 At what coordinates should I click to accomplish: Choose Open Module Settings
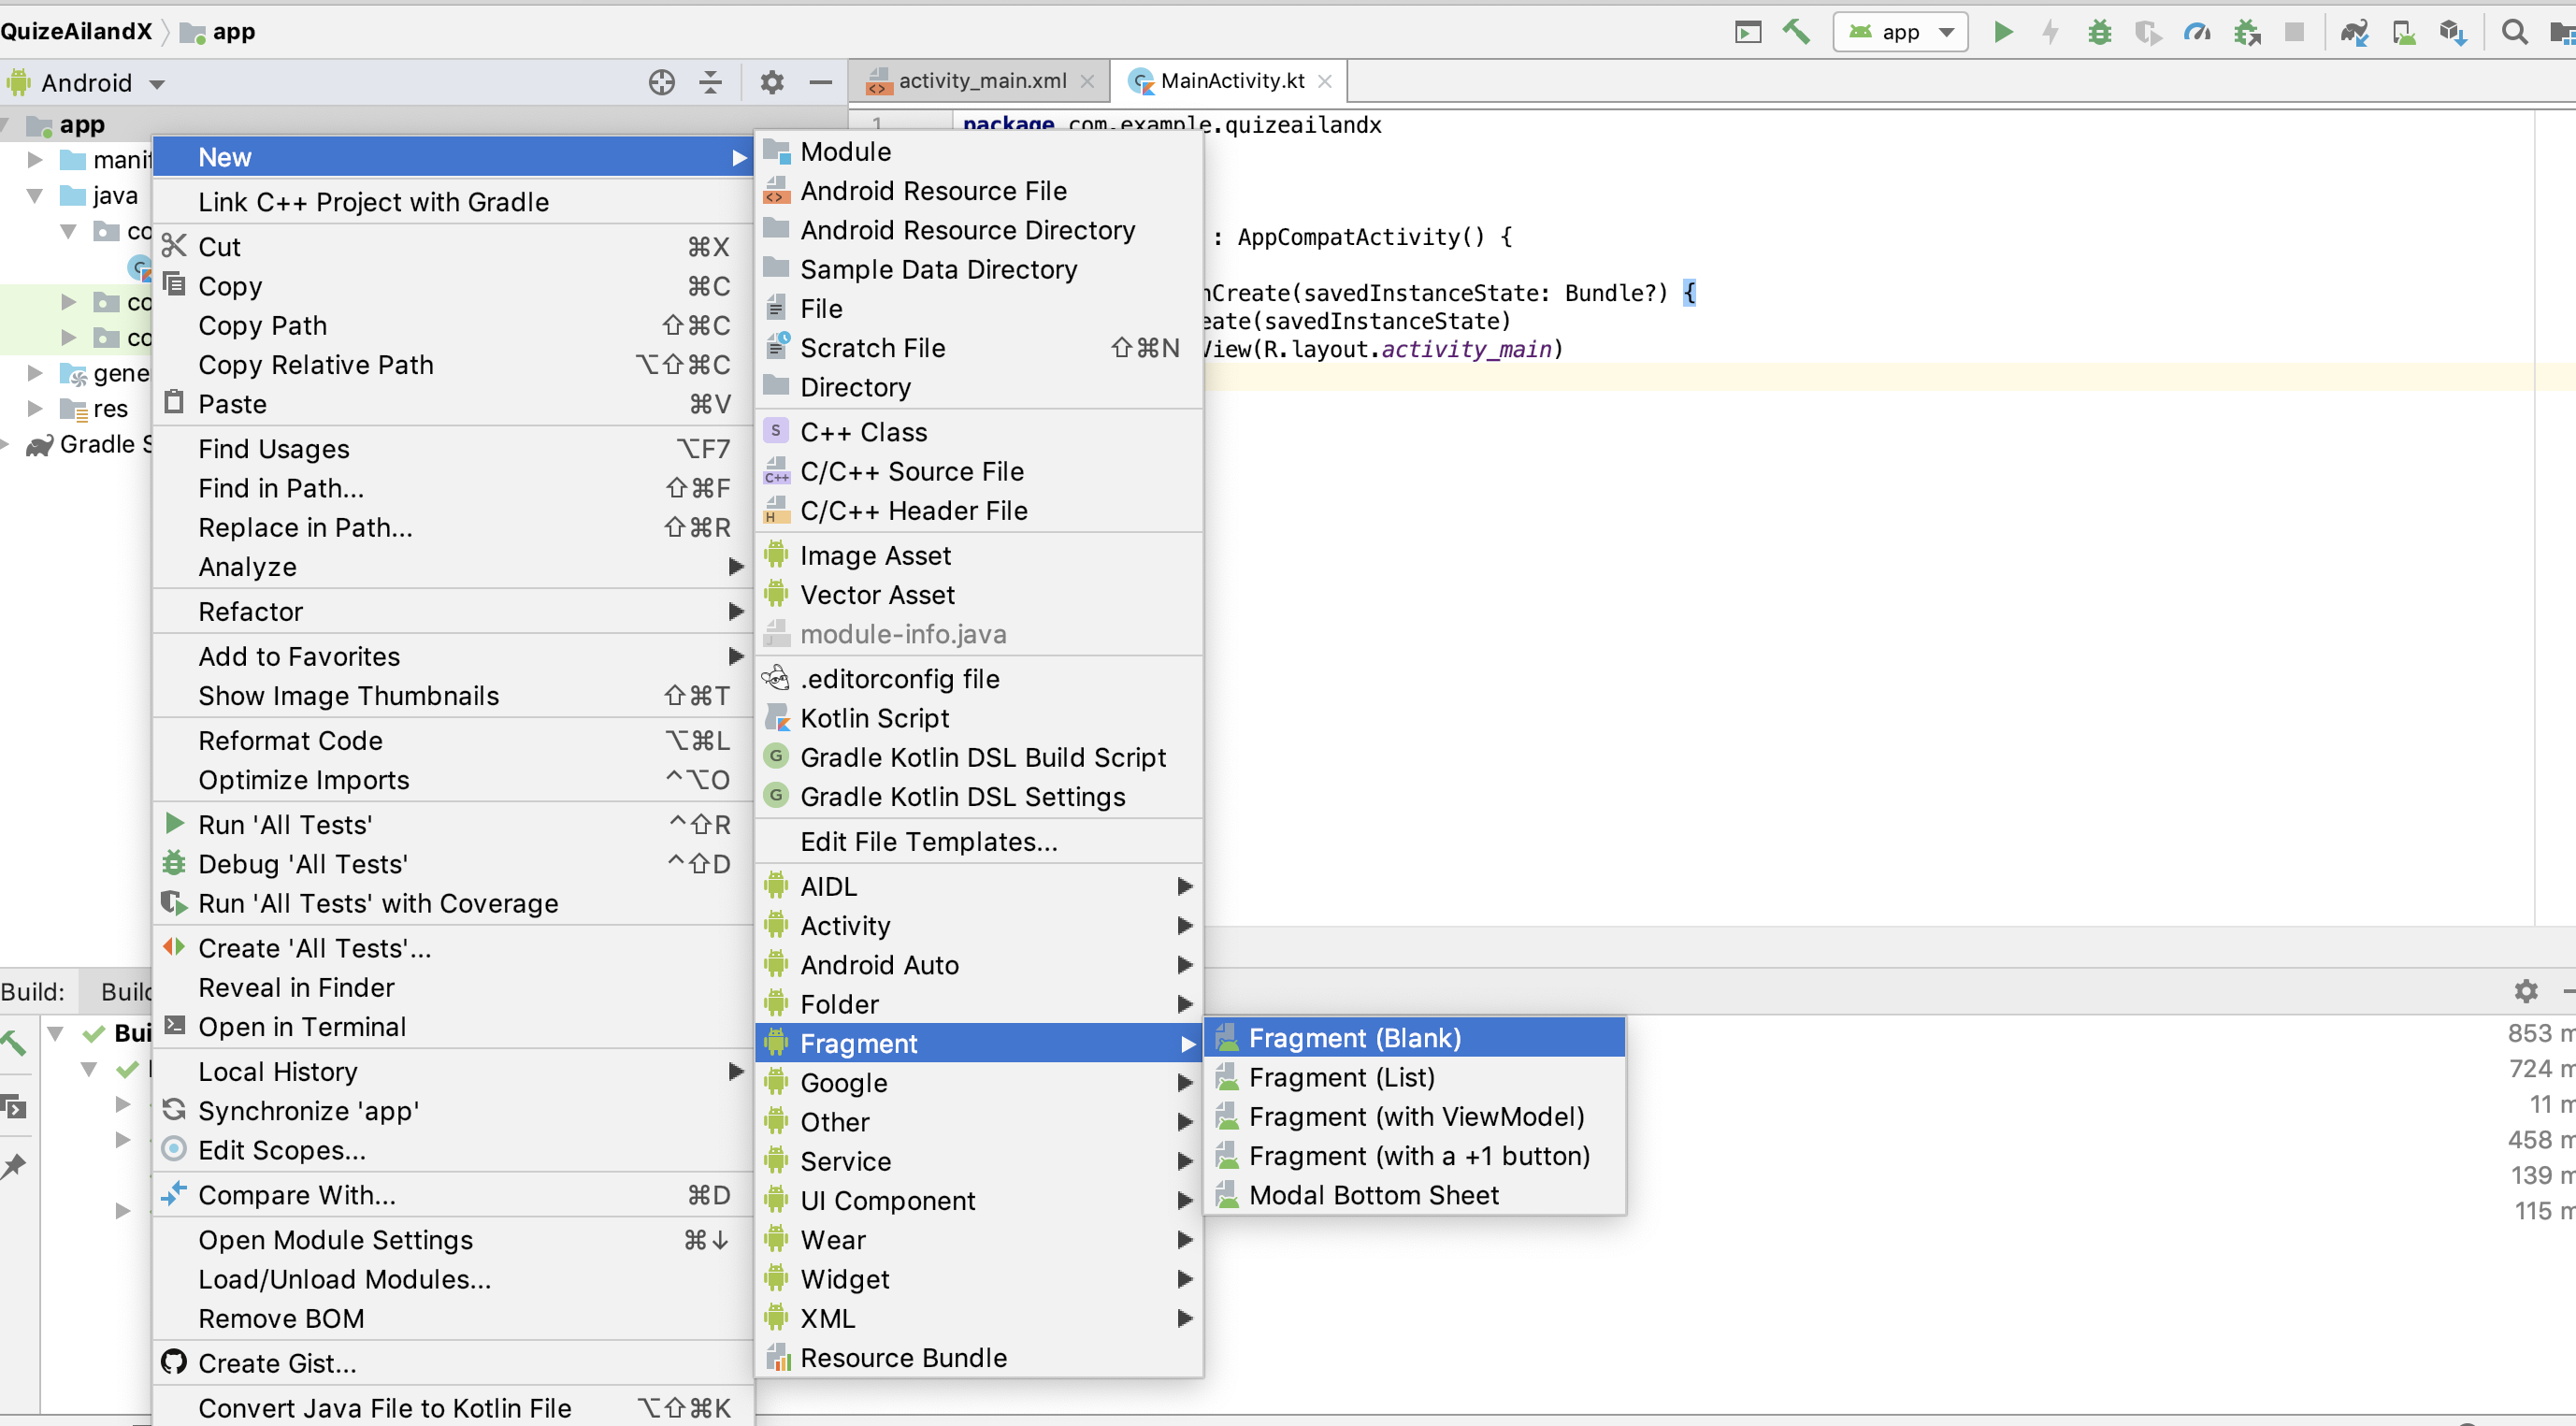[x=453, y=1239]
